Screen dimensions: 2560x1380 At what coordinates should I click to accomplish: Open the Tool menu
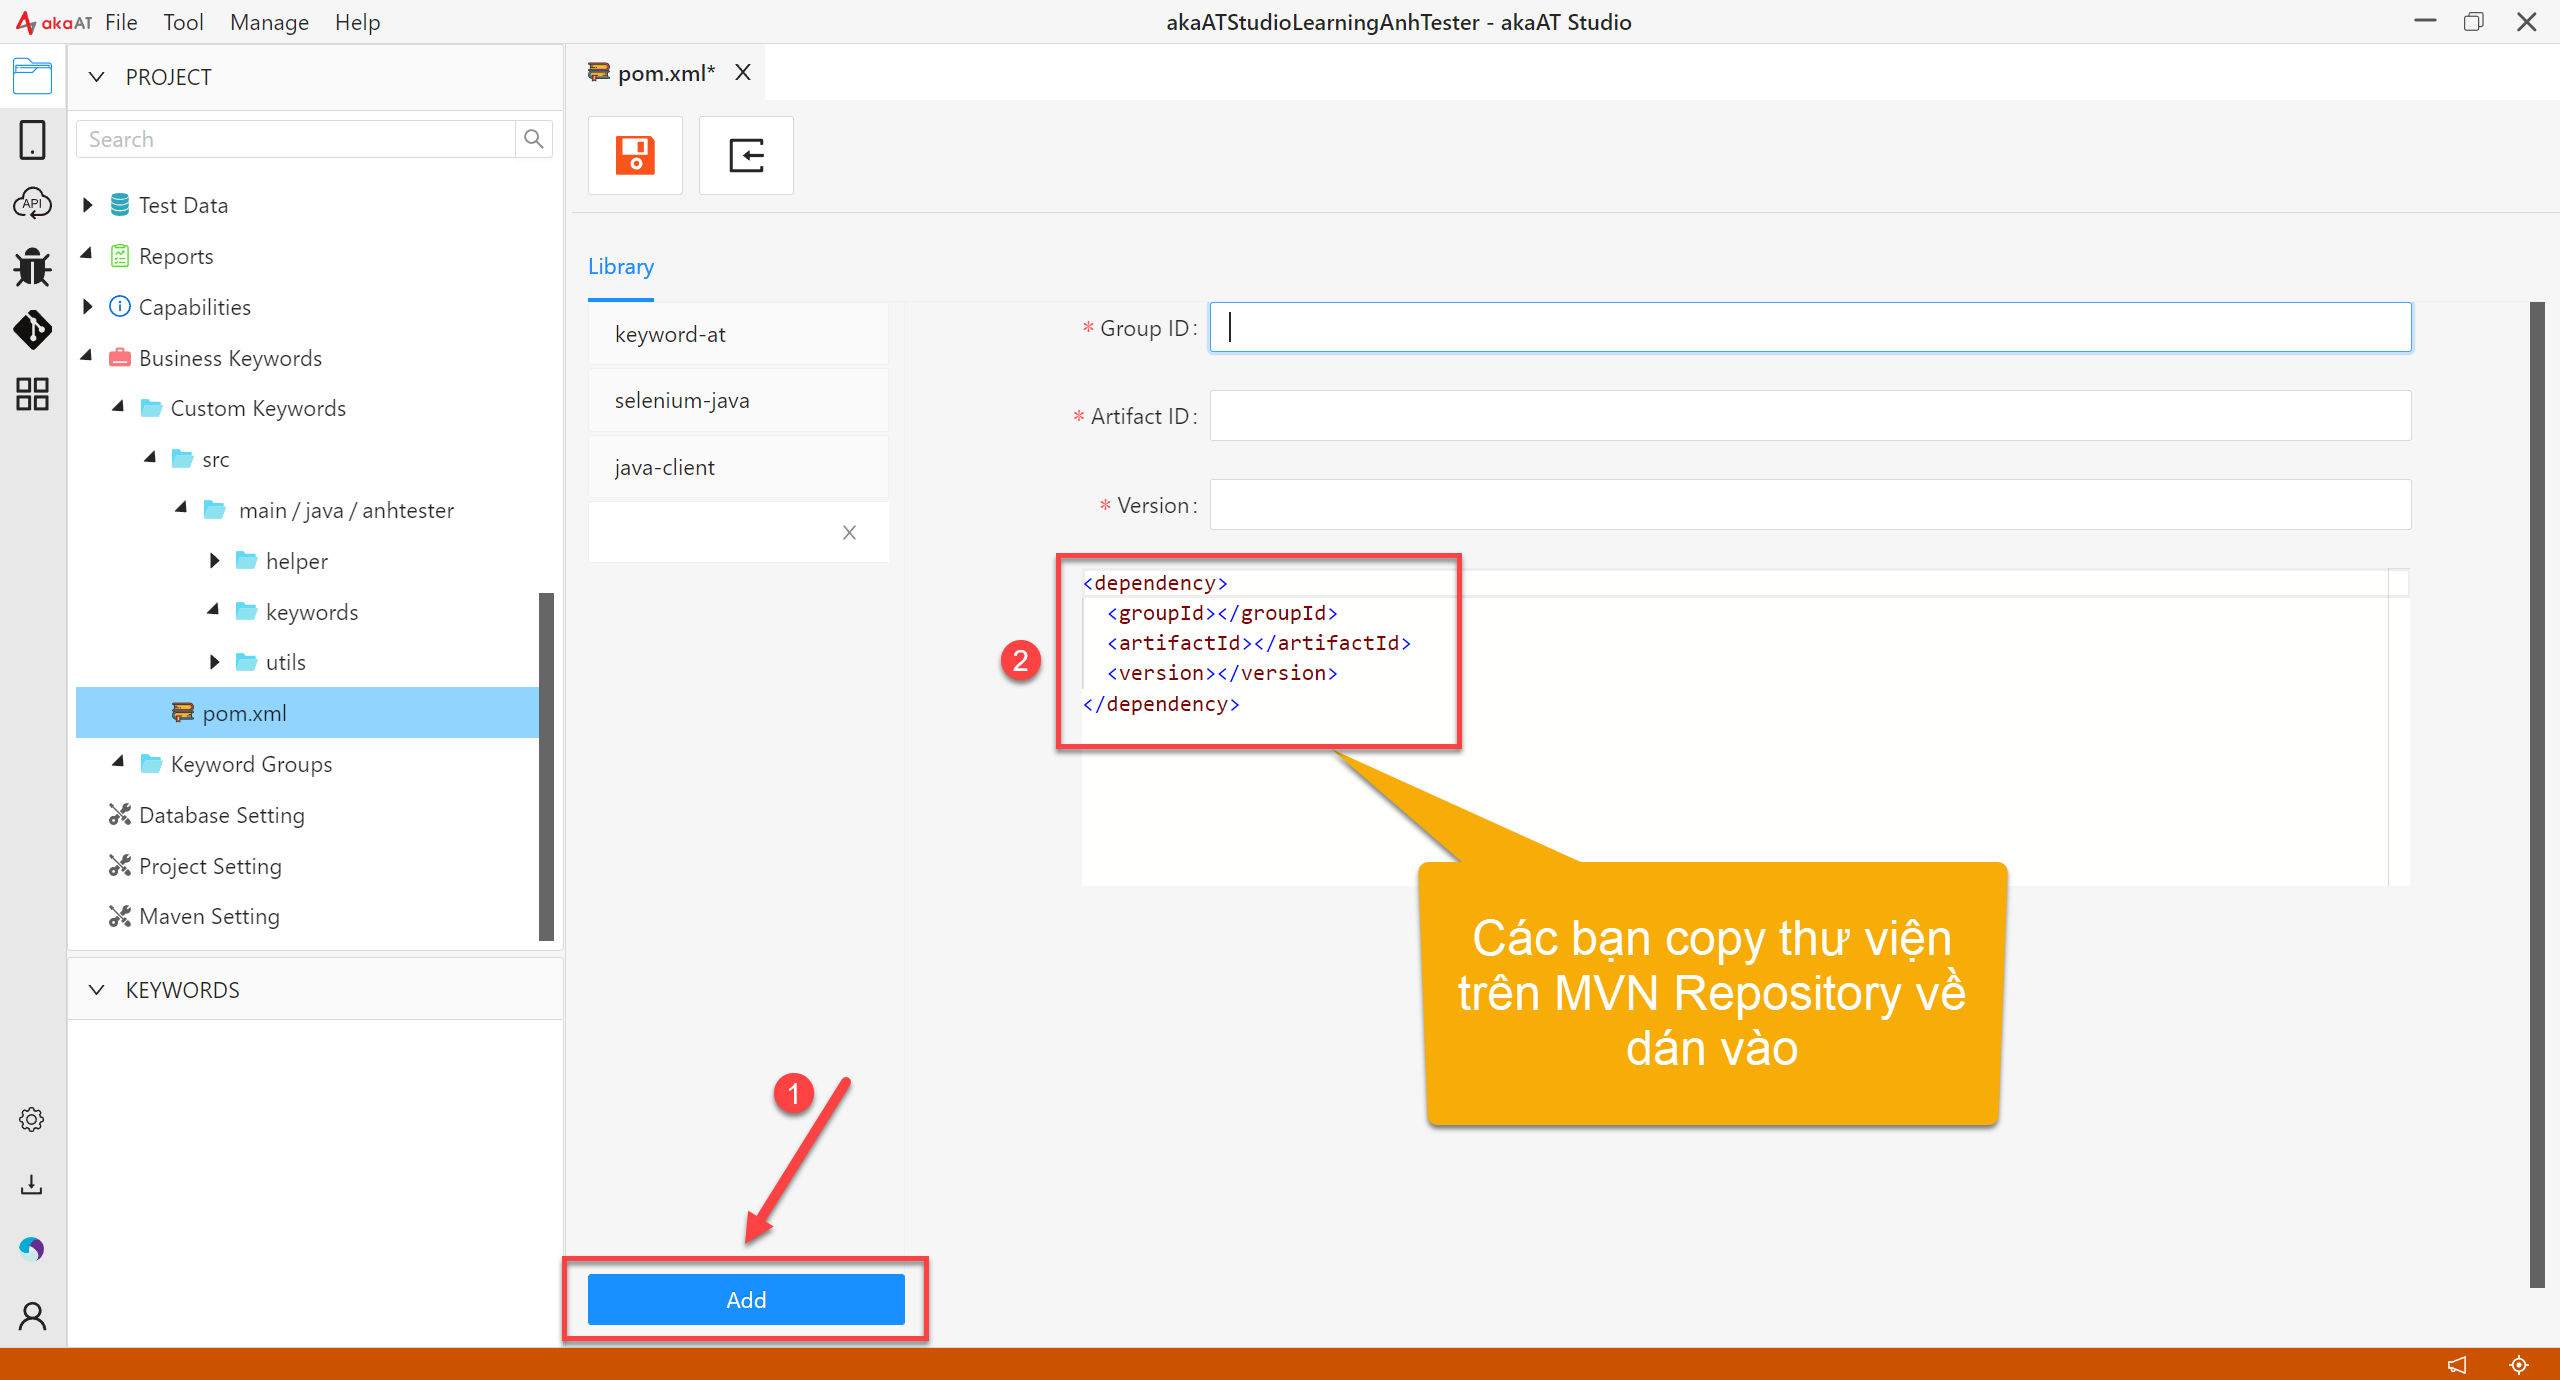[x=183, y=22]
